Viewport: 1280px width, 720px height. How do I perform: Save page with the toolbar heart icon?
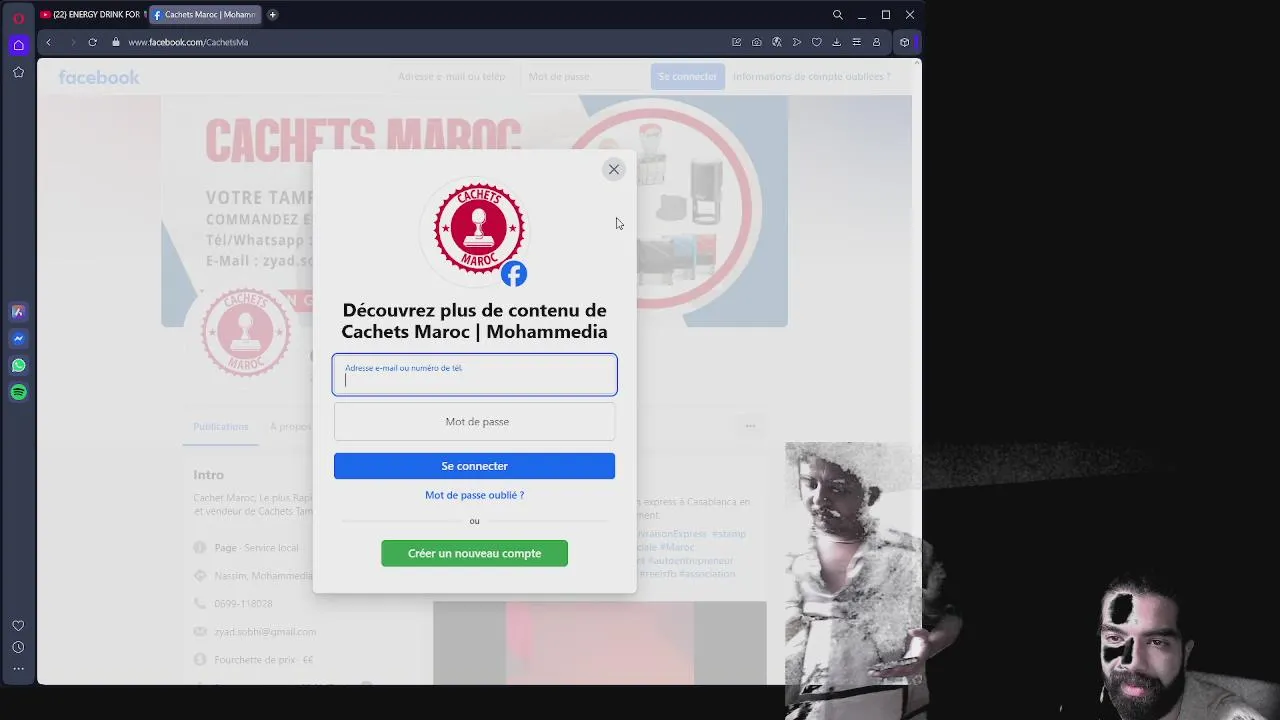pos(817,42)
